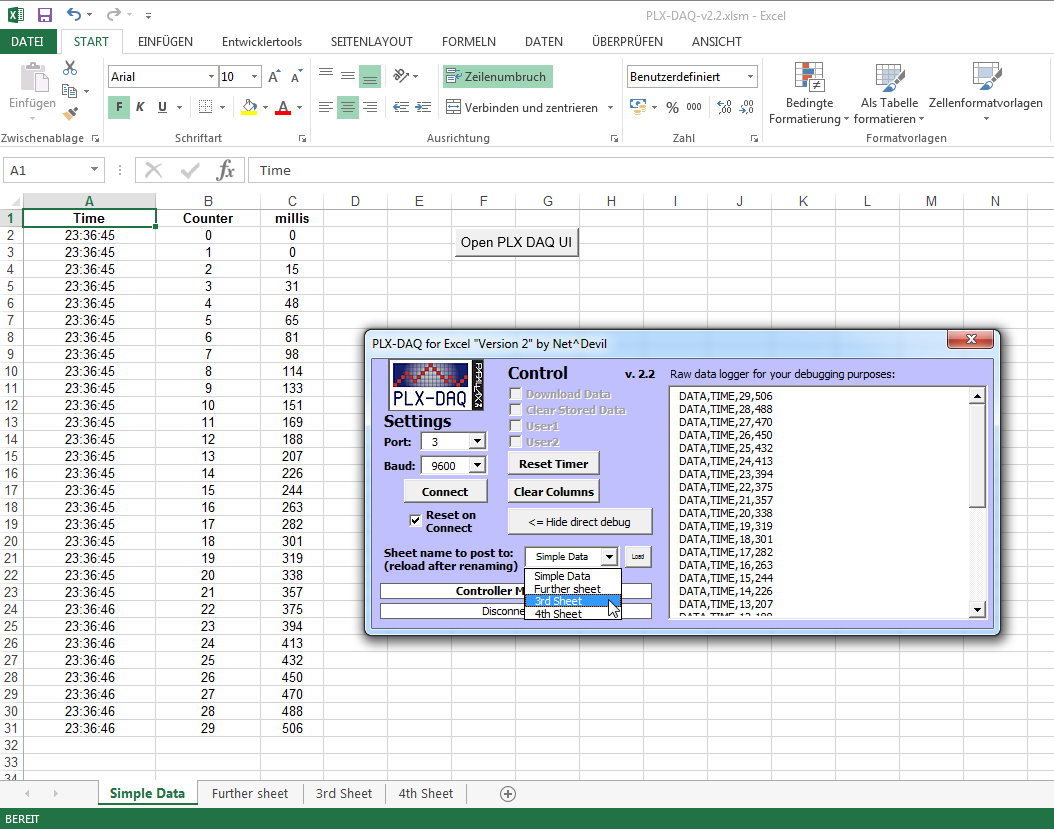This screenshot has width=1054, height=829.
Task: Align cell text left
Action: click(x=326, y=107)
